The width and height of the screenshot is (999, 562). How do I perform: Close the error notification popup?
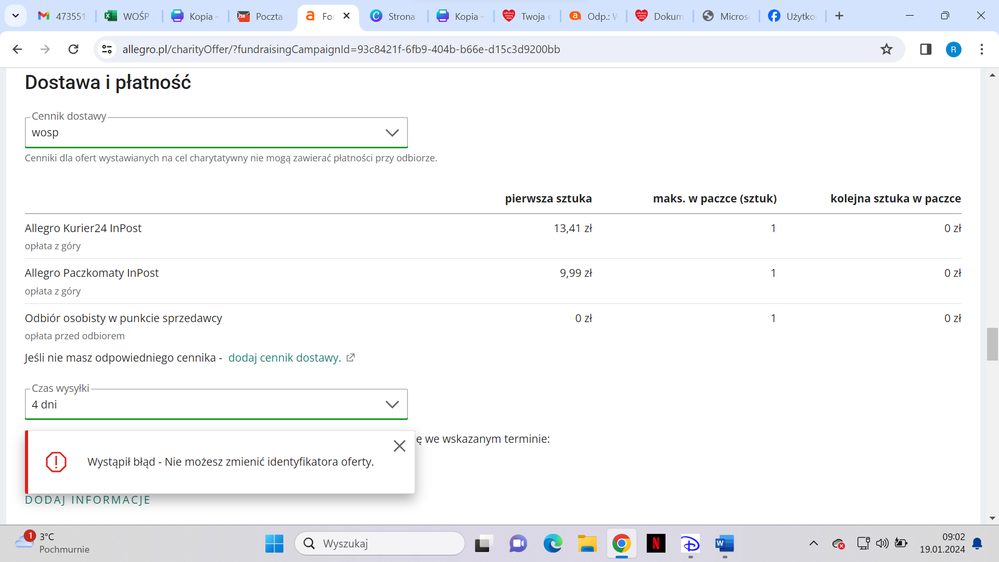click(399, 446)
